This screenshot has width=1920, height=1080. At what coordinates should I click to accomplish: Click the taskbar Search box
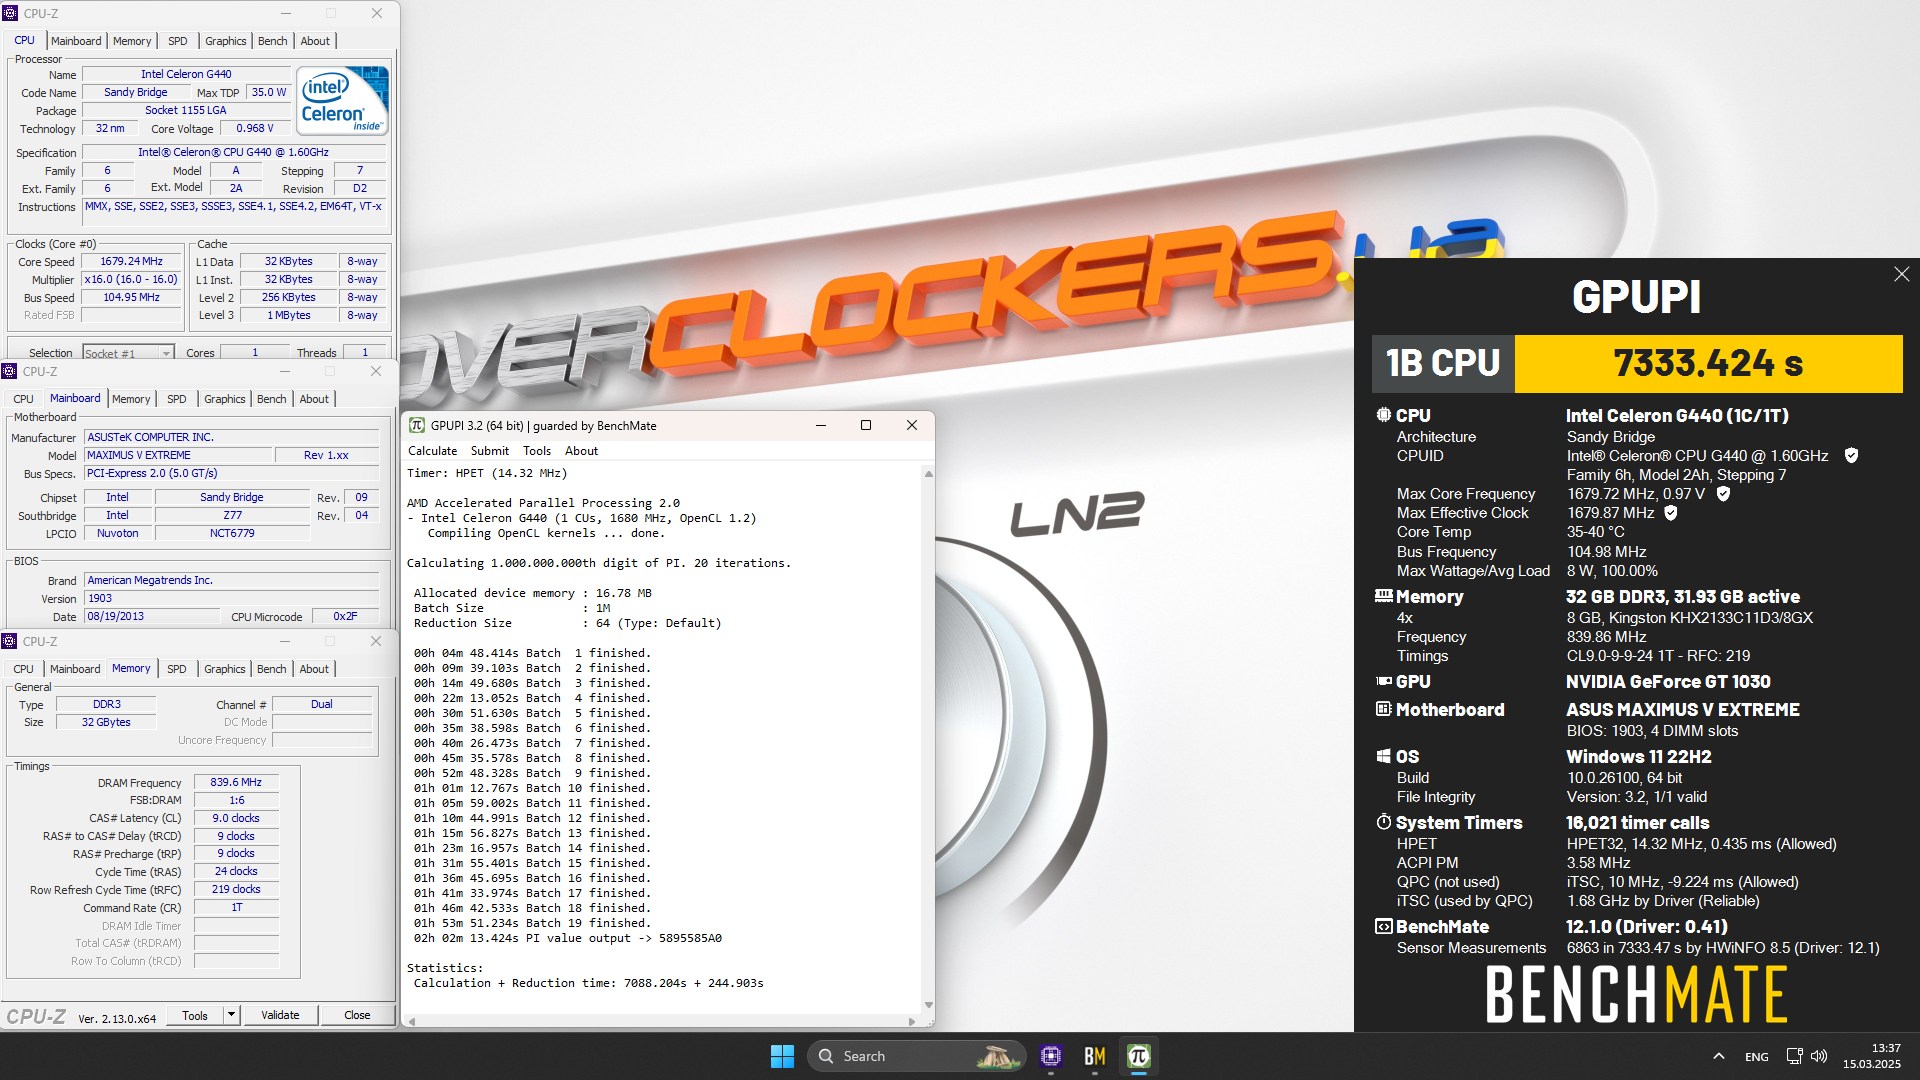[x=916, y=1056]
